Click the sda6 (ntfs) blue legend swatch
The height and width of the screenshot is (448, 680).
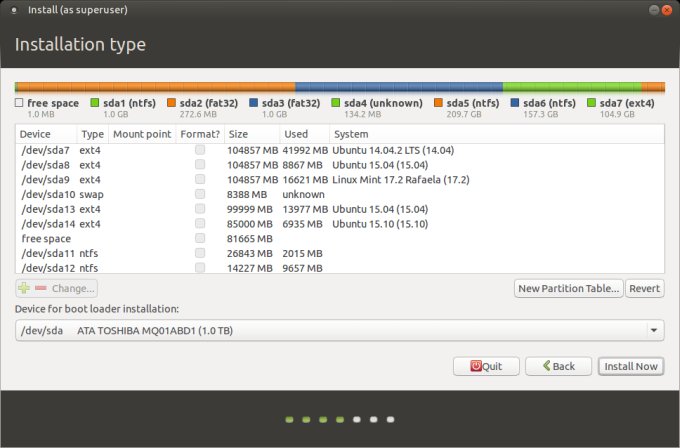coord(515,103)
